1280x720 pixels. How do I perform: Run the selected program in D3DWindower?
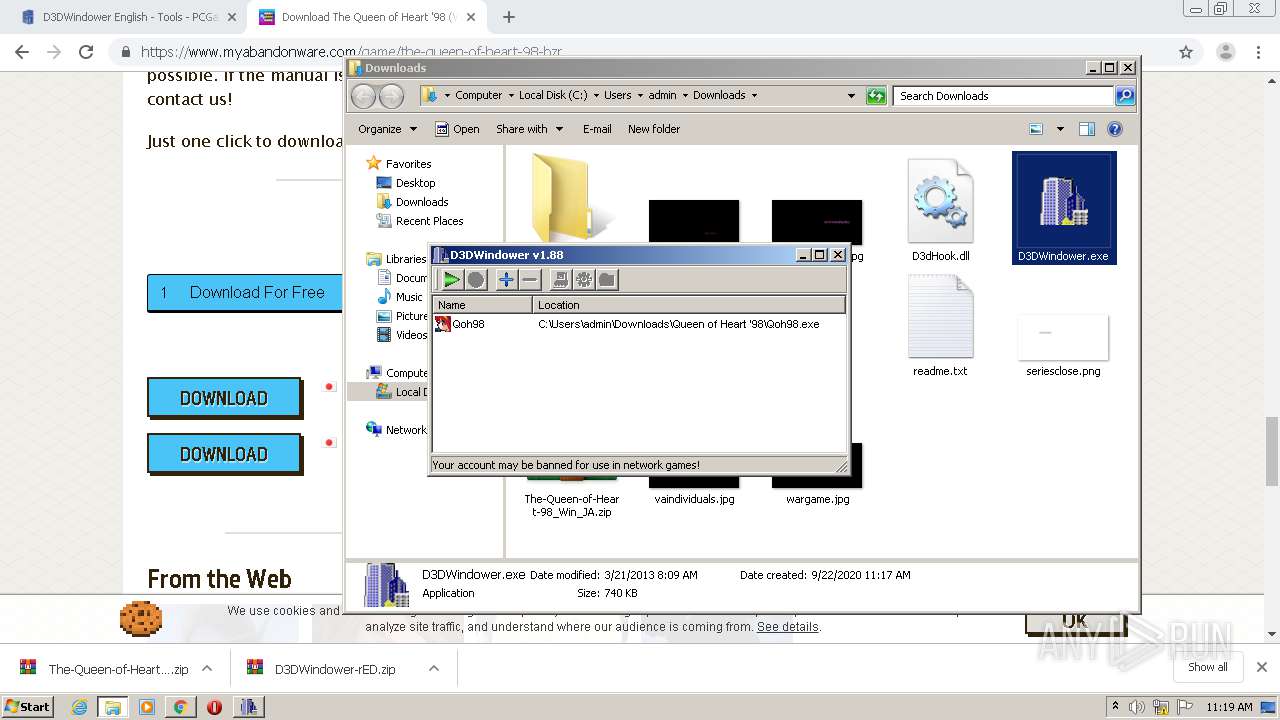pos(452,280)
